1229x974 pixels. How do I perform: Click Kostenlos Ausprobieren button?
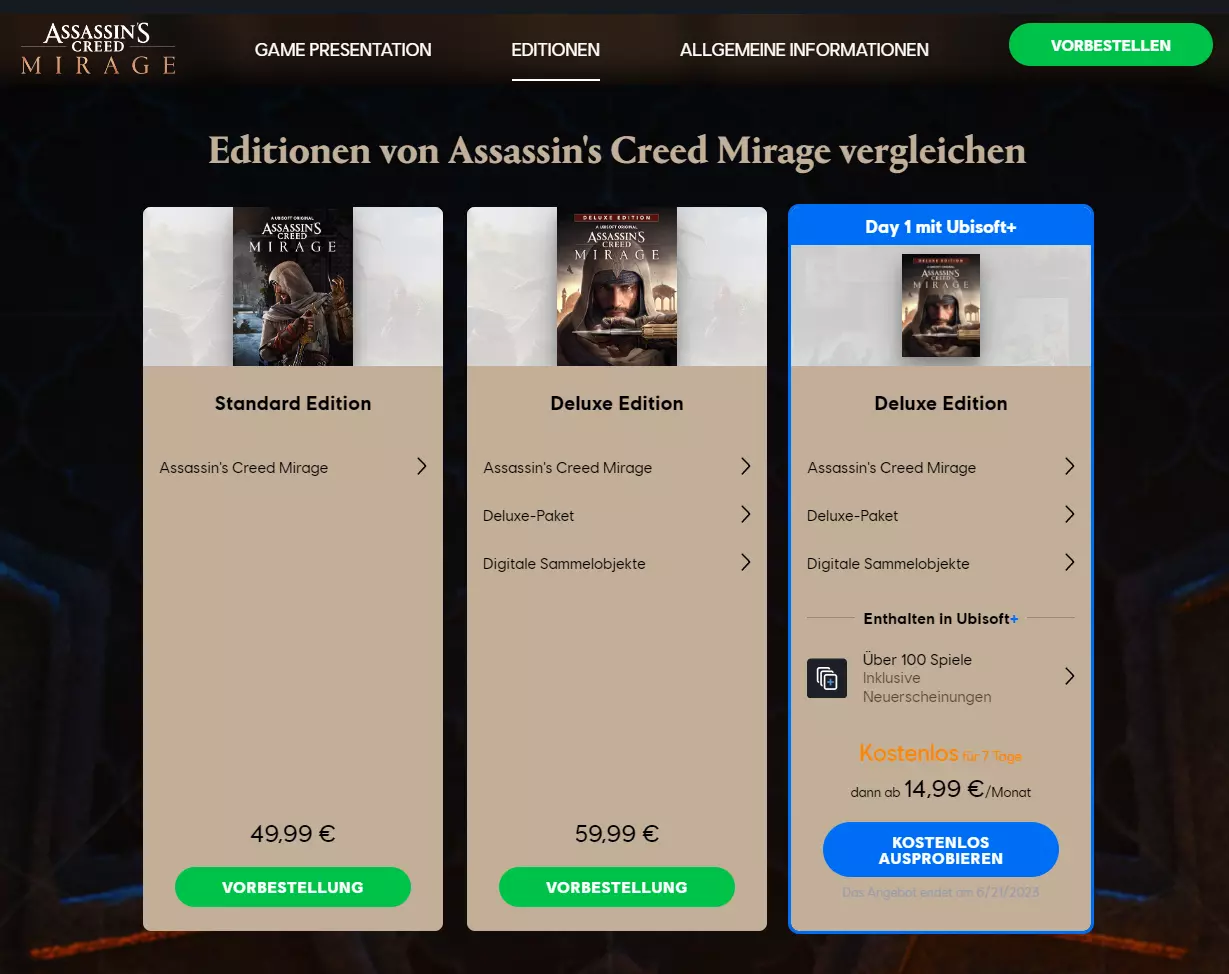point(941,850)
